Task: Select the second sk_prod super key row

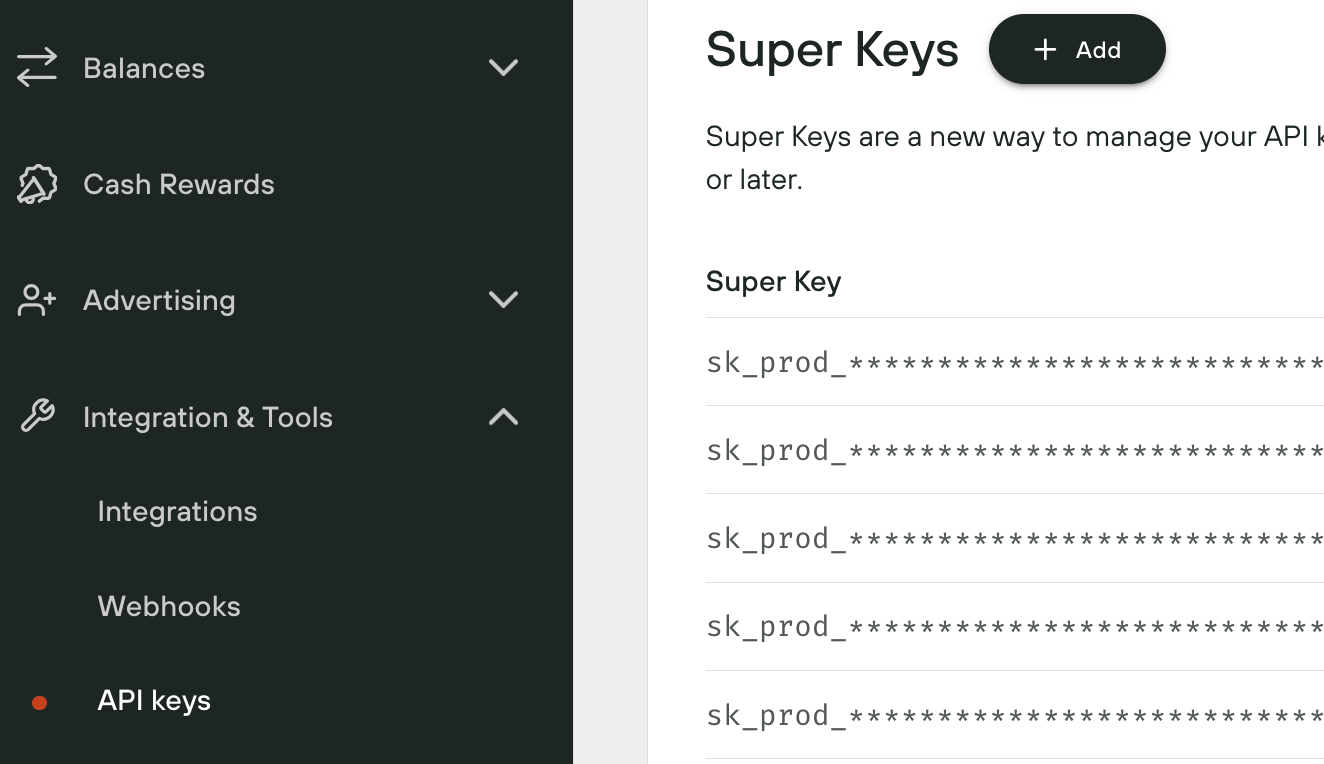Action: point(1014,450)
